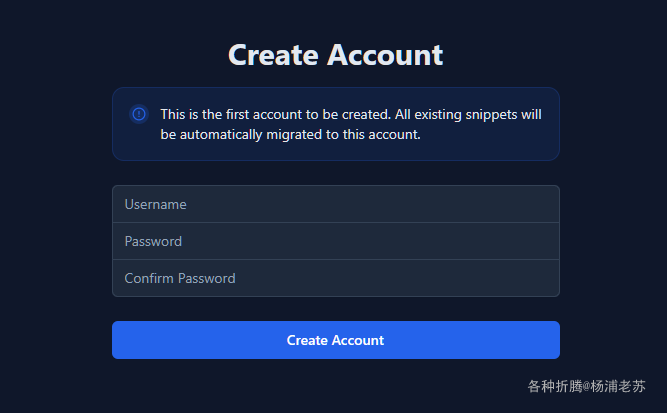Activate the Confirm Password field
Screen dimensions: 667x413
tap(336, 278)
